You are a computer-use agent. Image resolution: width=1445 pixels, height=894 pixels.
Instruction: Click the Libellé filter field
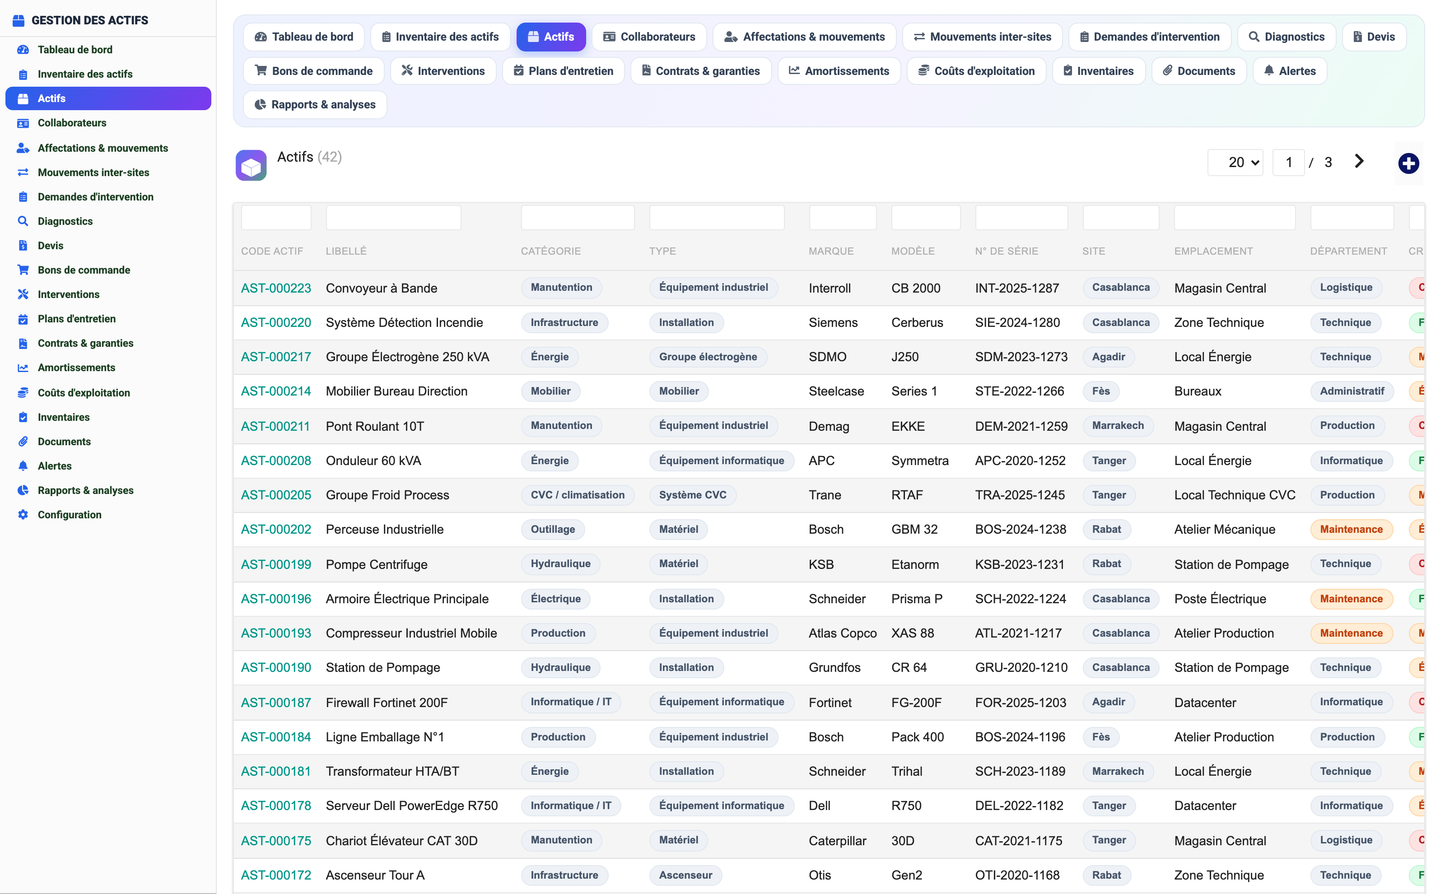393,217
